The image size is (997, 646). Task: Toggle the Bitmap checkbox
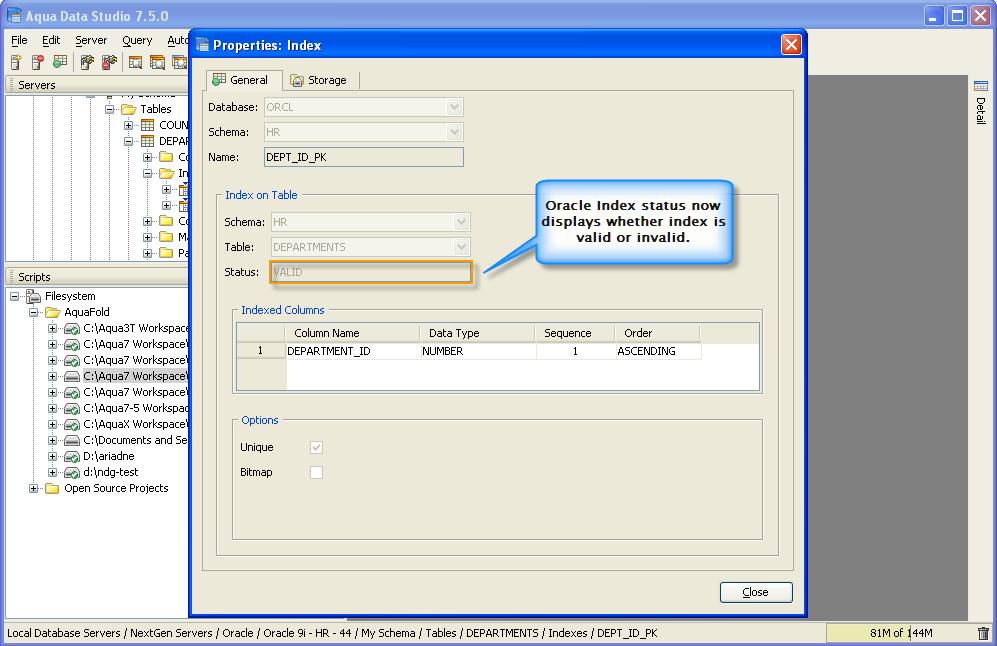(x=316, y=472)
